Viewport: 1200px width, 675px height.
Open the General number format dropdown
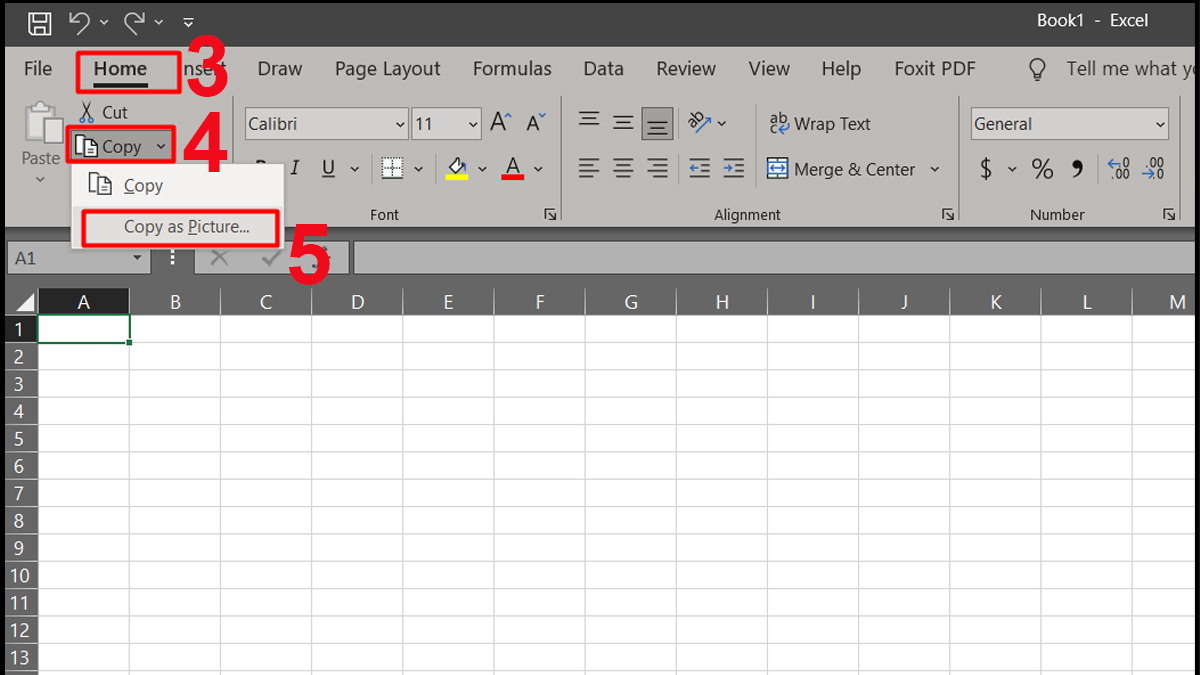tap(1069, 124)
